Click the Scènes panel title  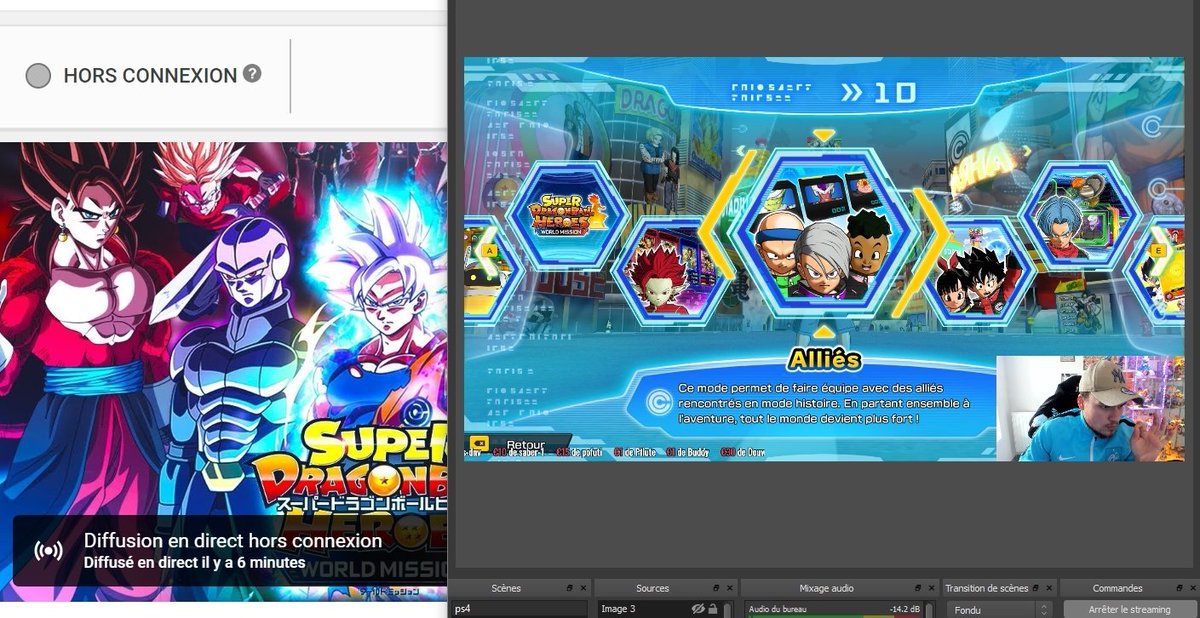click(505, 588)
